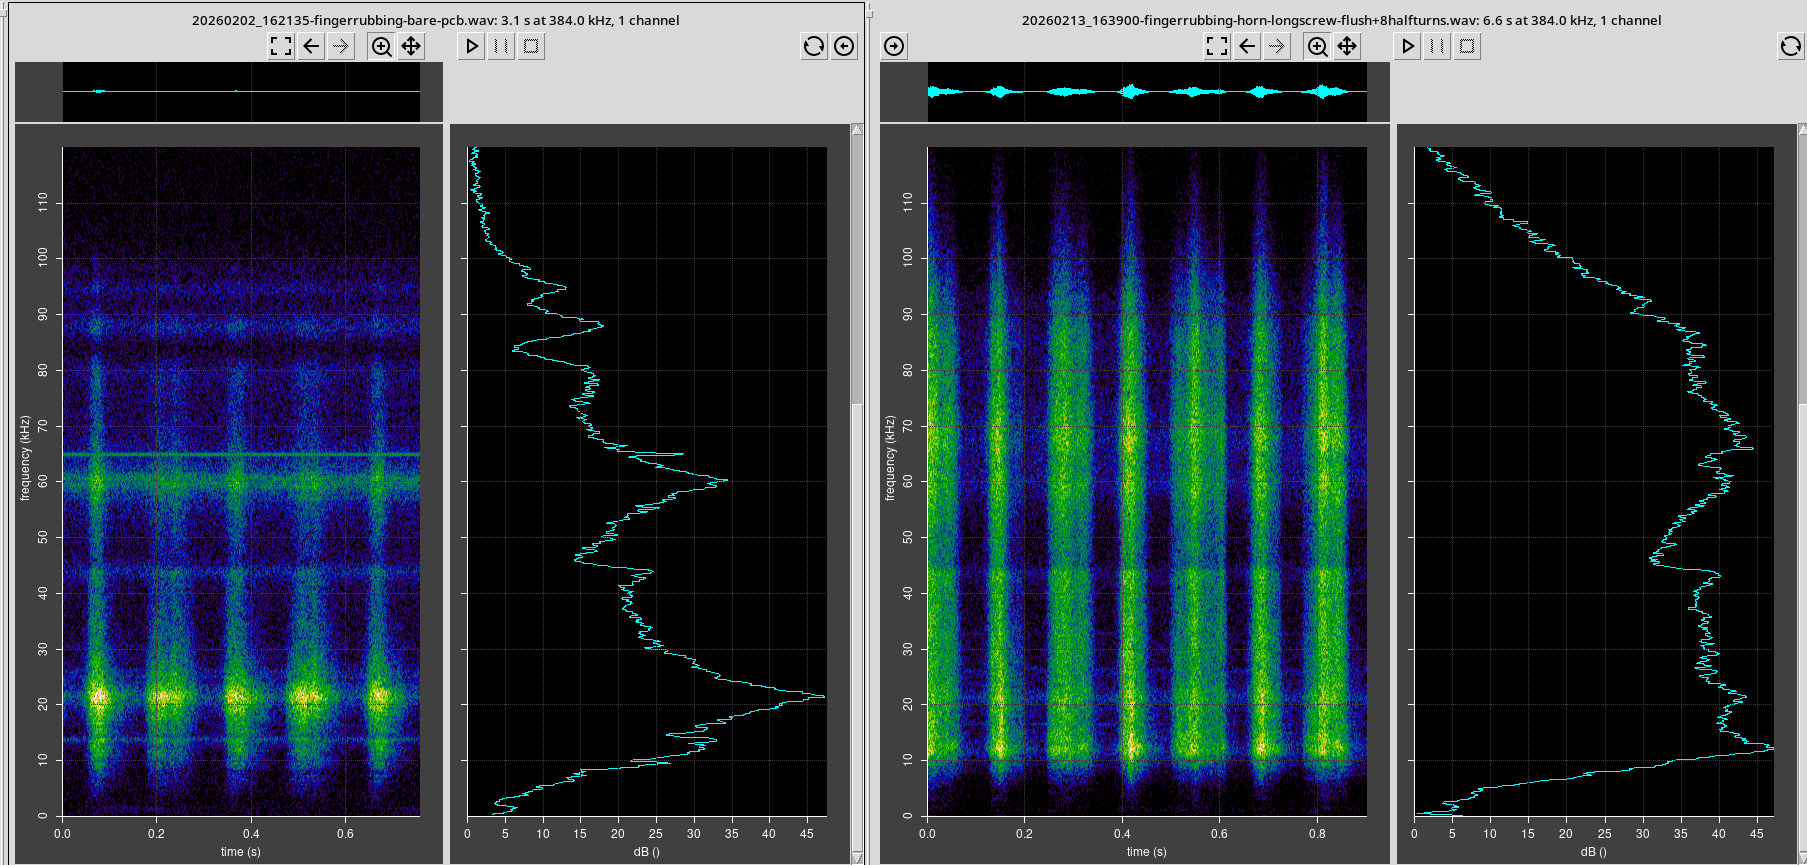
Task: Click the bare-pcb waveform overview strip
Action: coord(240,92)
